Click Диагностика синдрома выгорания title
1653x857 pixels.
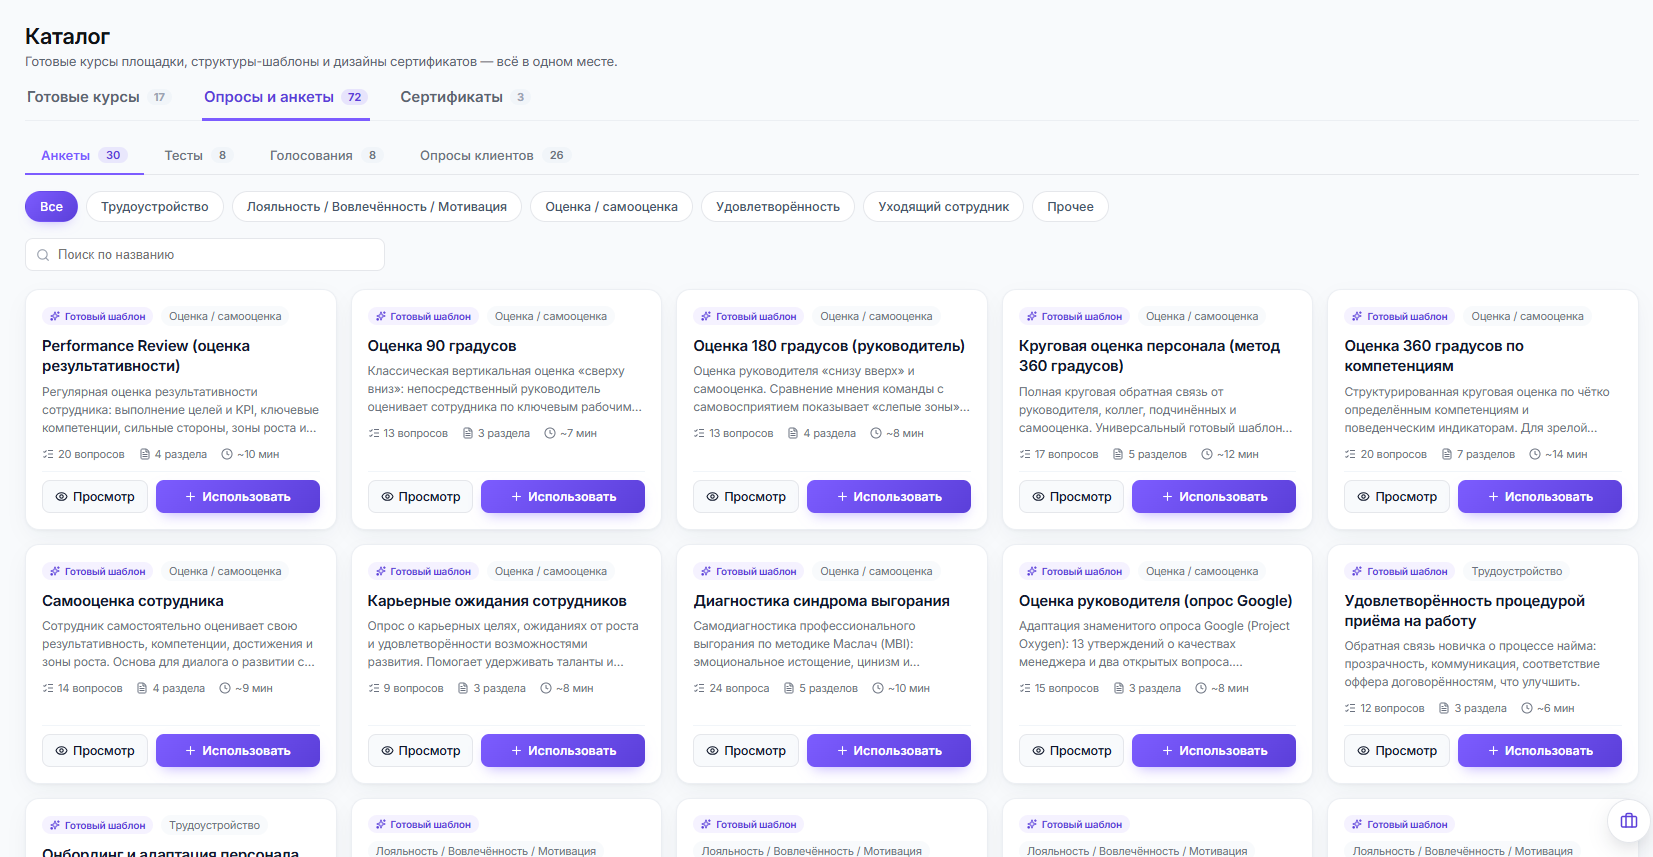click(822, 601)
